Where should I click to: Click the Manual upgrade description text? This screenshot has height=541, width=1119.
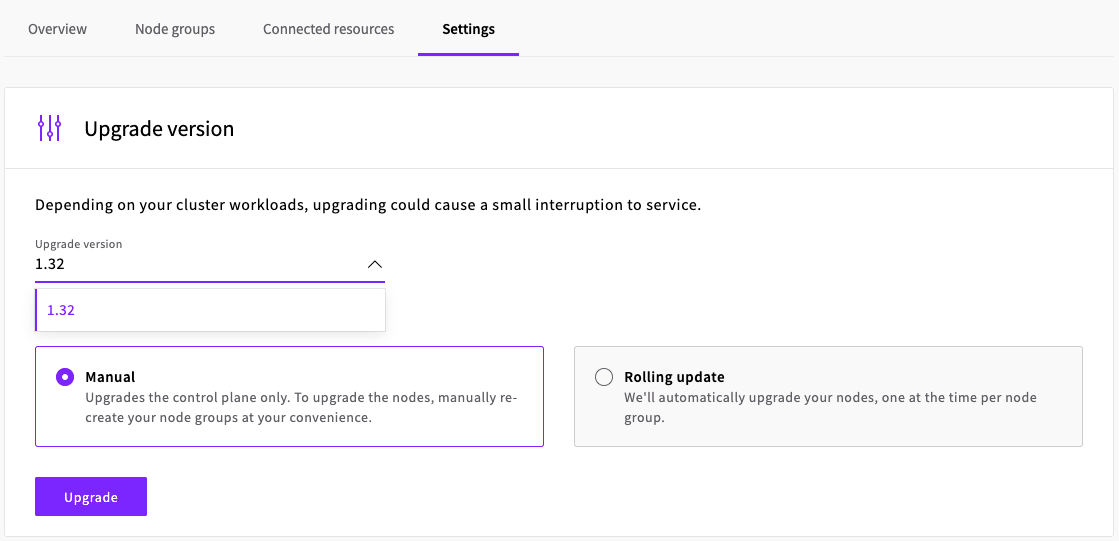point(300,408)
